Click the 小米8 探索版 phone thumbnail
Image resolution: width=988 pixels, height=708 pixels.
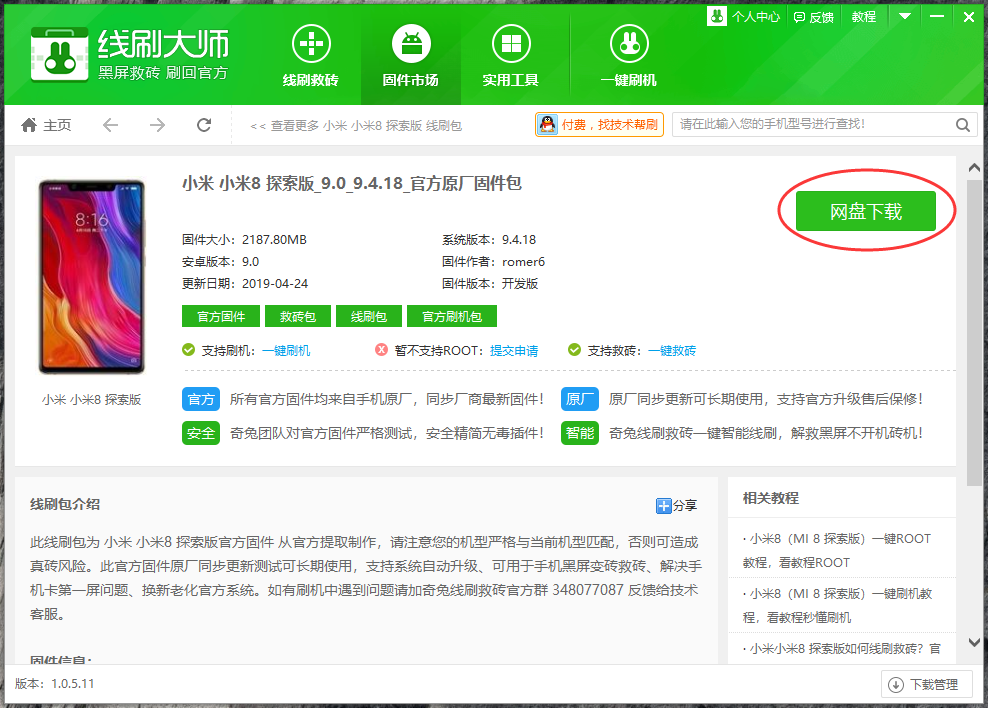[92, 277]
